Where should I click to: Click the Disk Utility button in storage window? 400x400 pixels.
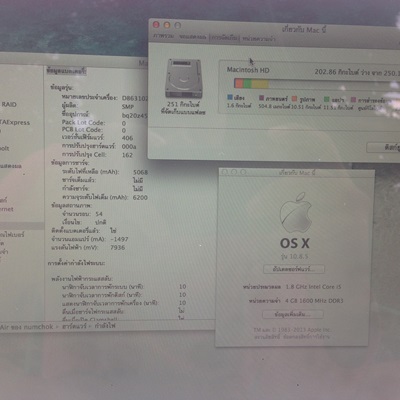click(383, 147)
